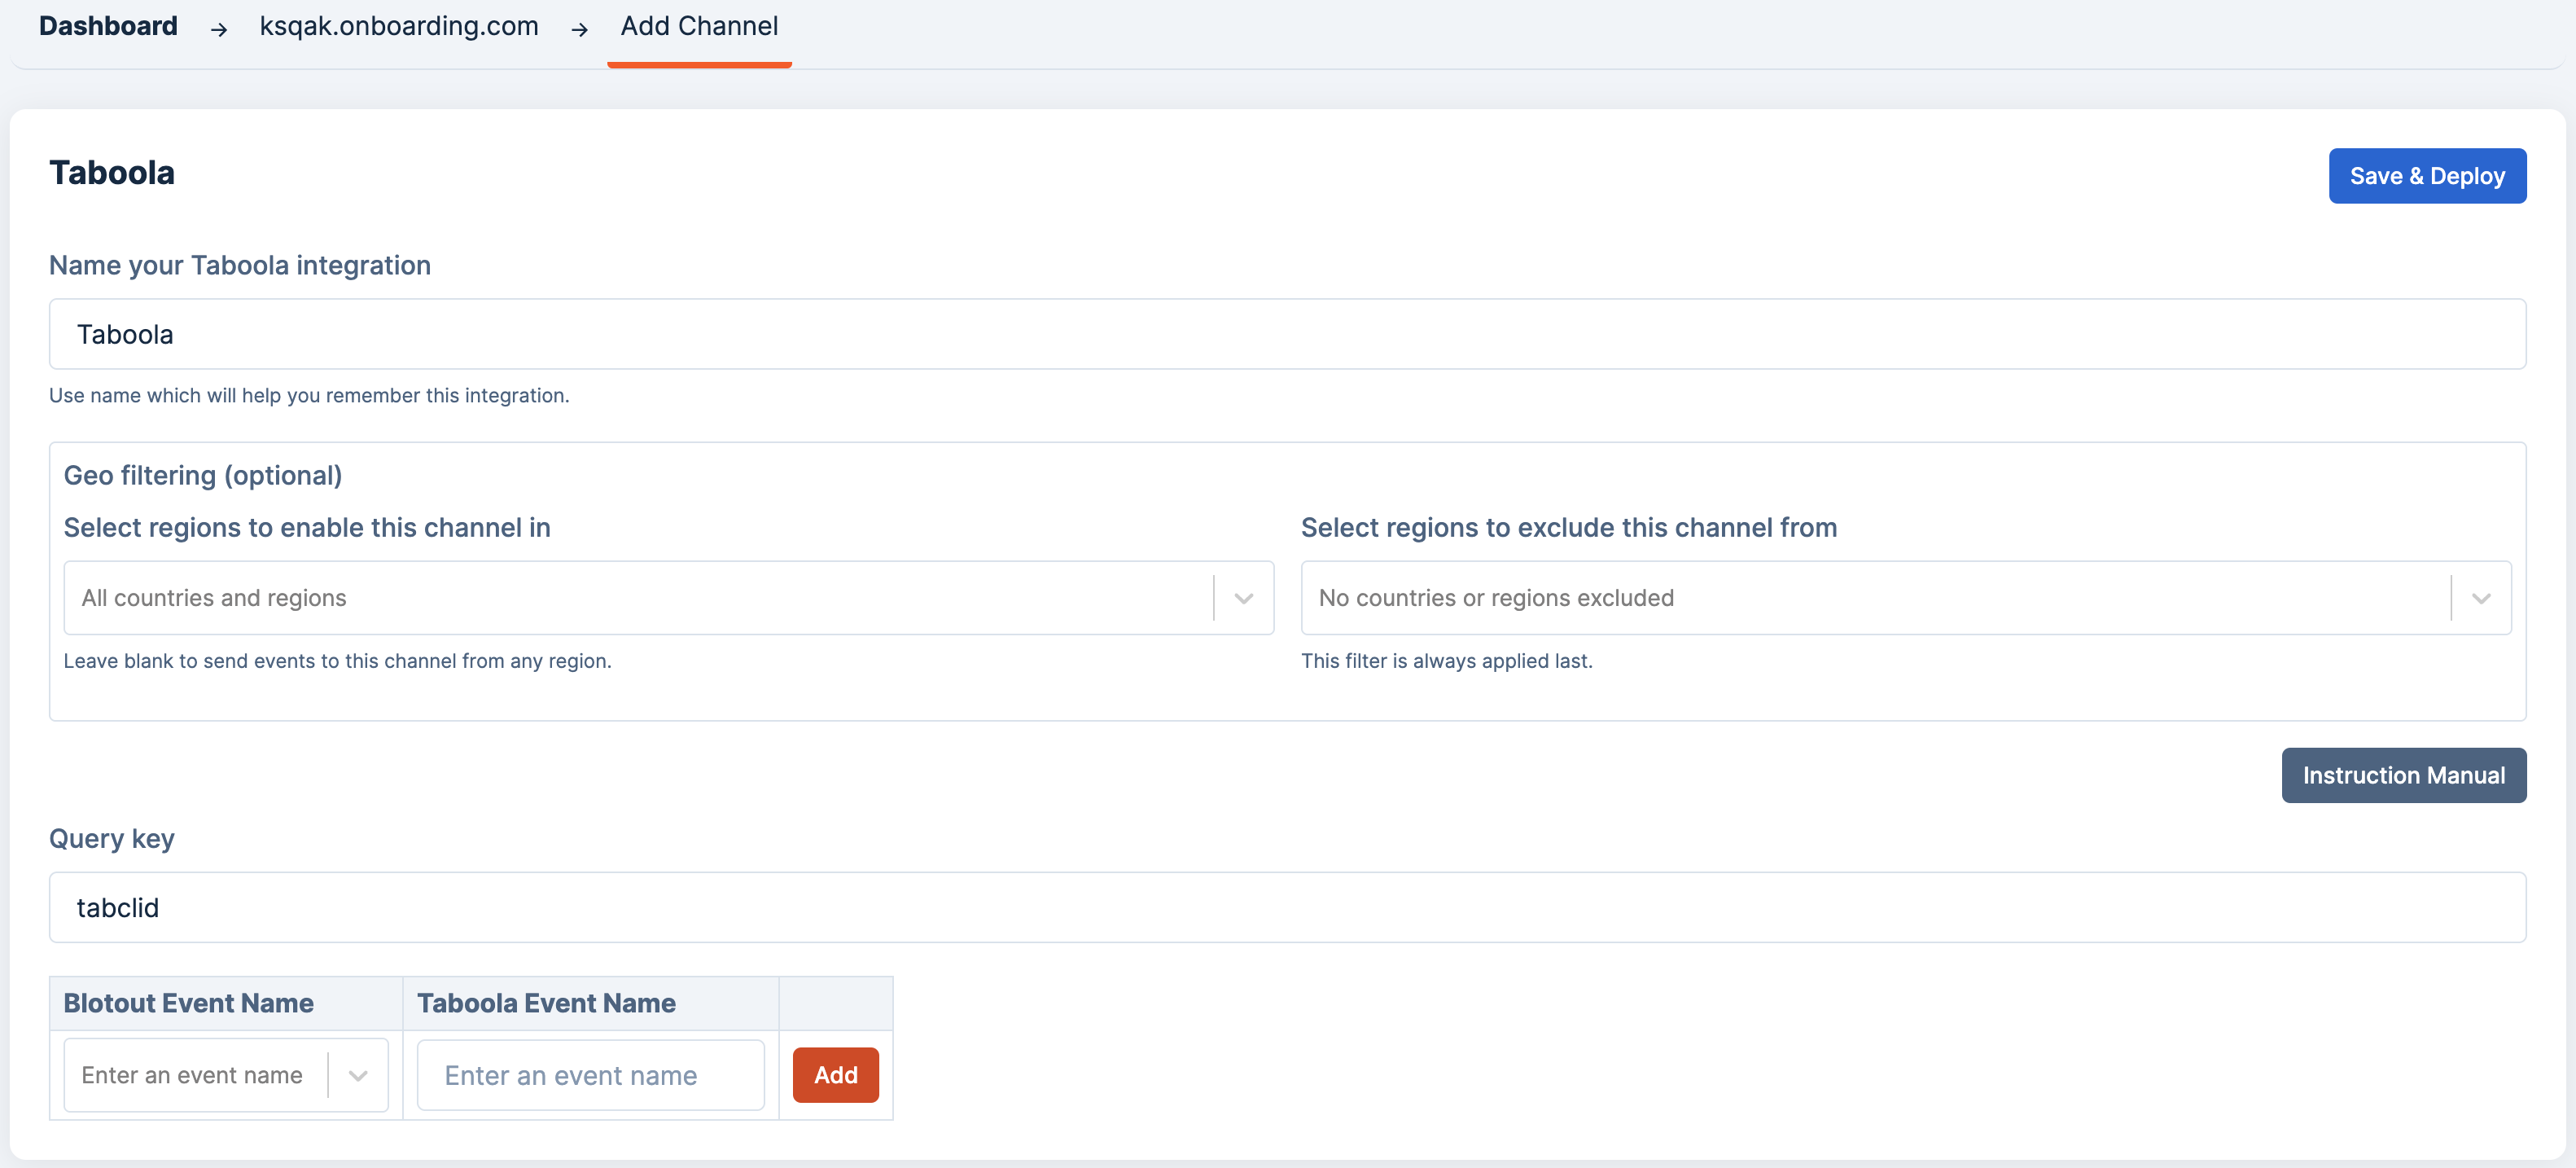
Task: Focus the Taboola Event Name input
Action: 590,1075
